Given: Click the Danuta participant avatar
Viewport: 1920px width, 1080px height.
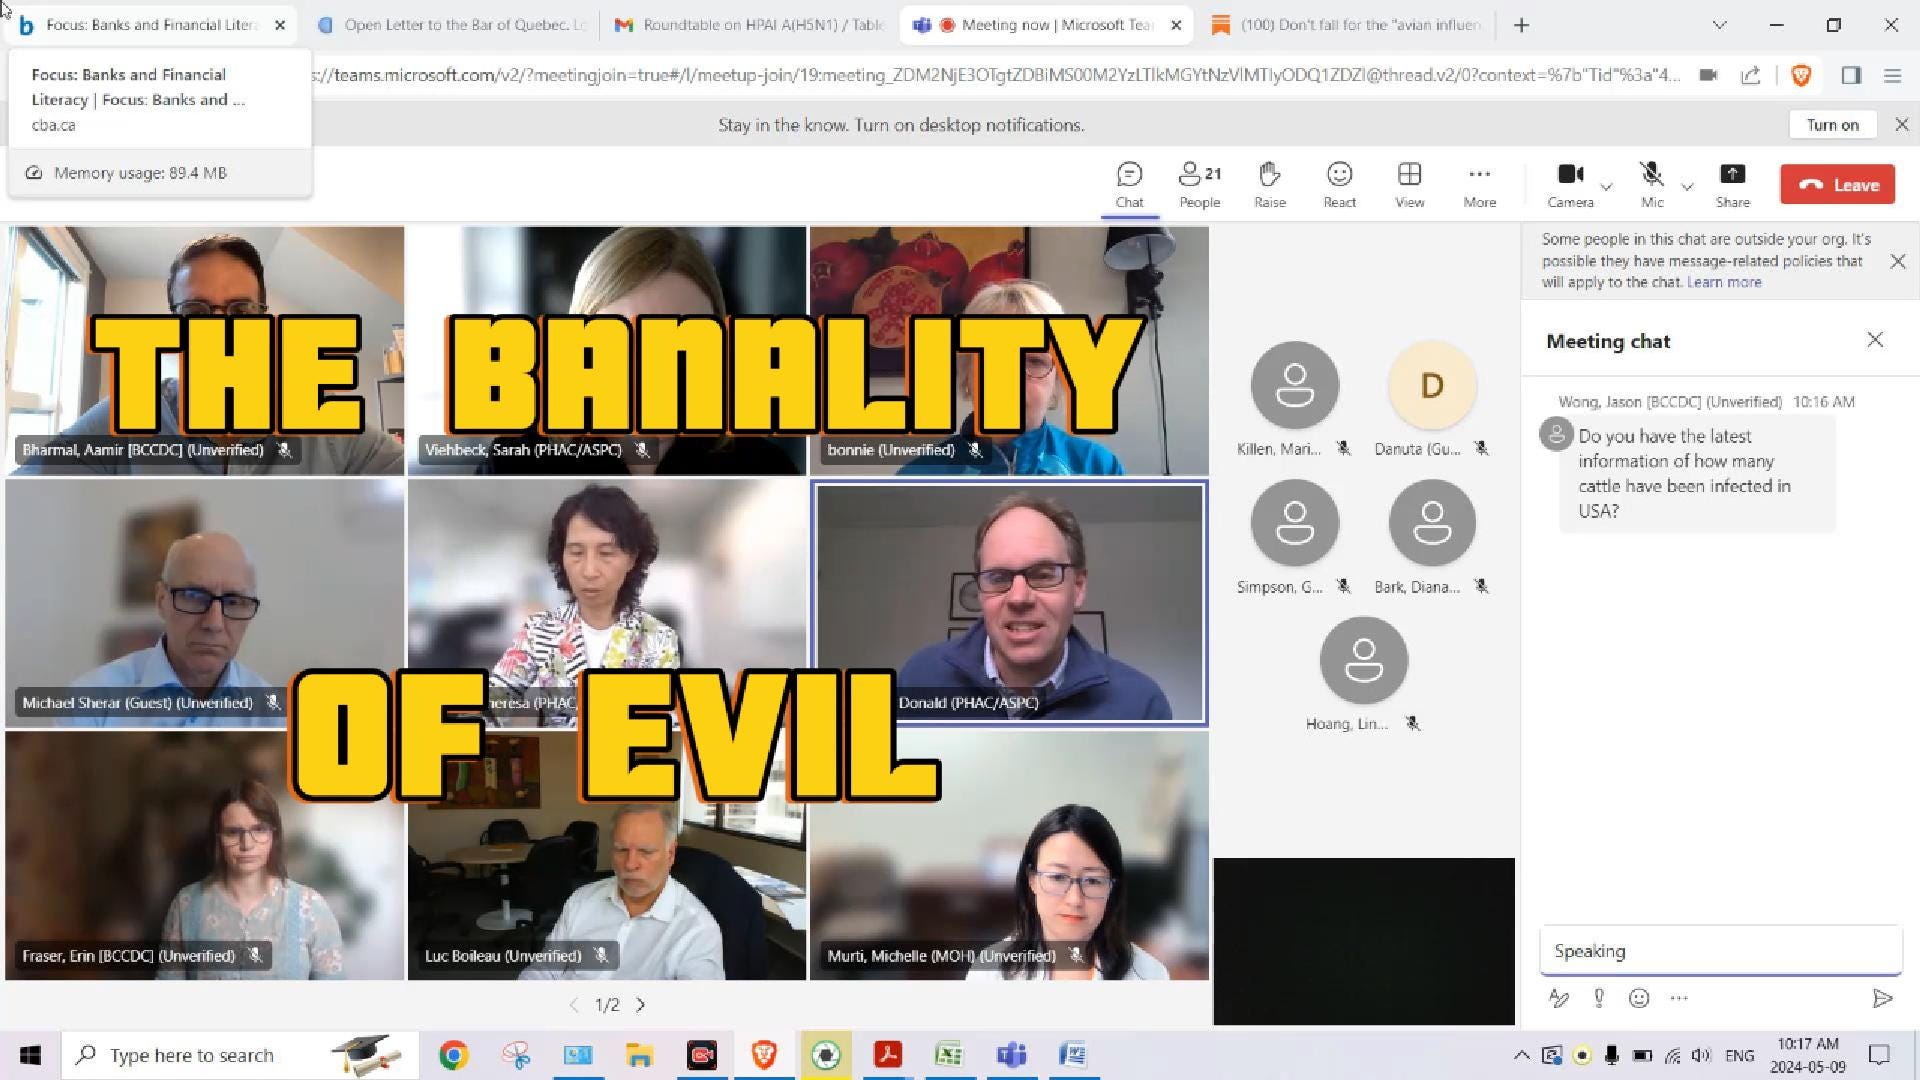Looking at the screenshot, I should point(1432,385).
